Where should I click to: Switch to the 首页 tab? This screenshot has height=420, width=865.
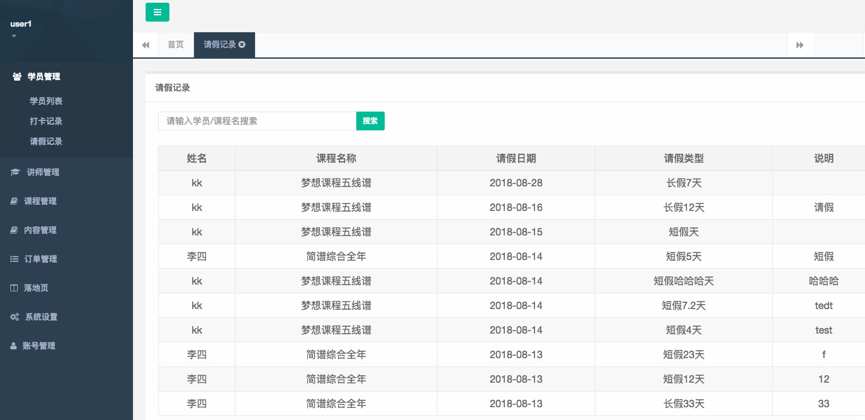(176, 45)
